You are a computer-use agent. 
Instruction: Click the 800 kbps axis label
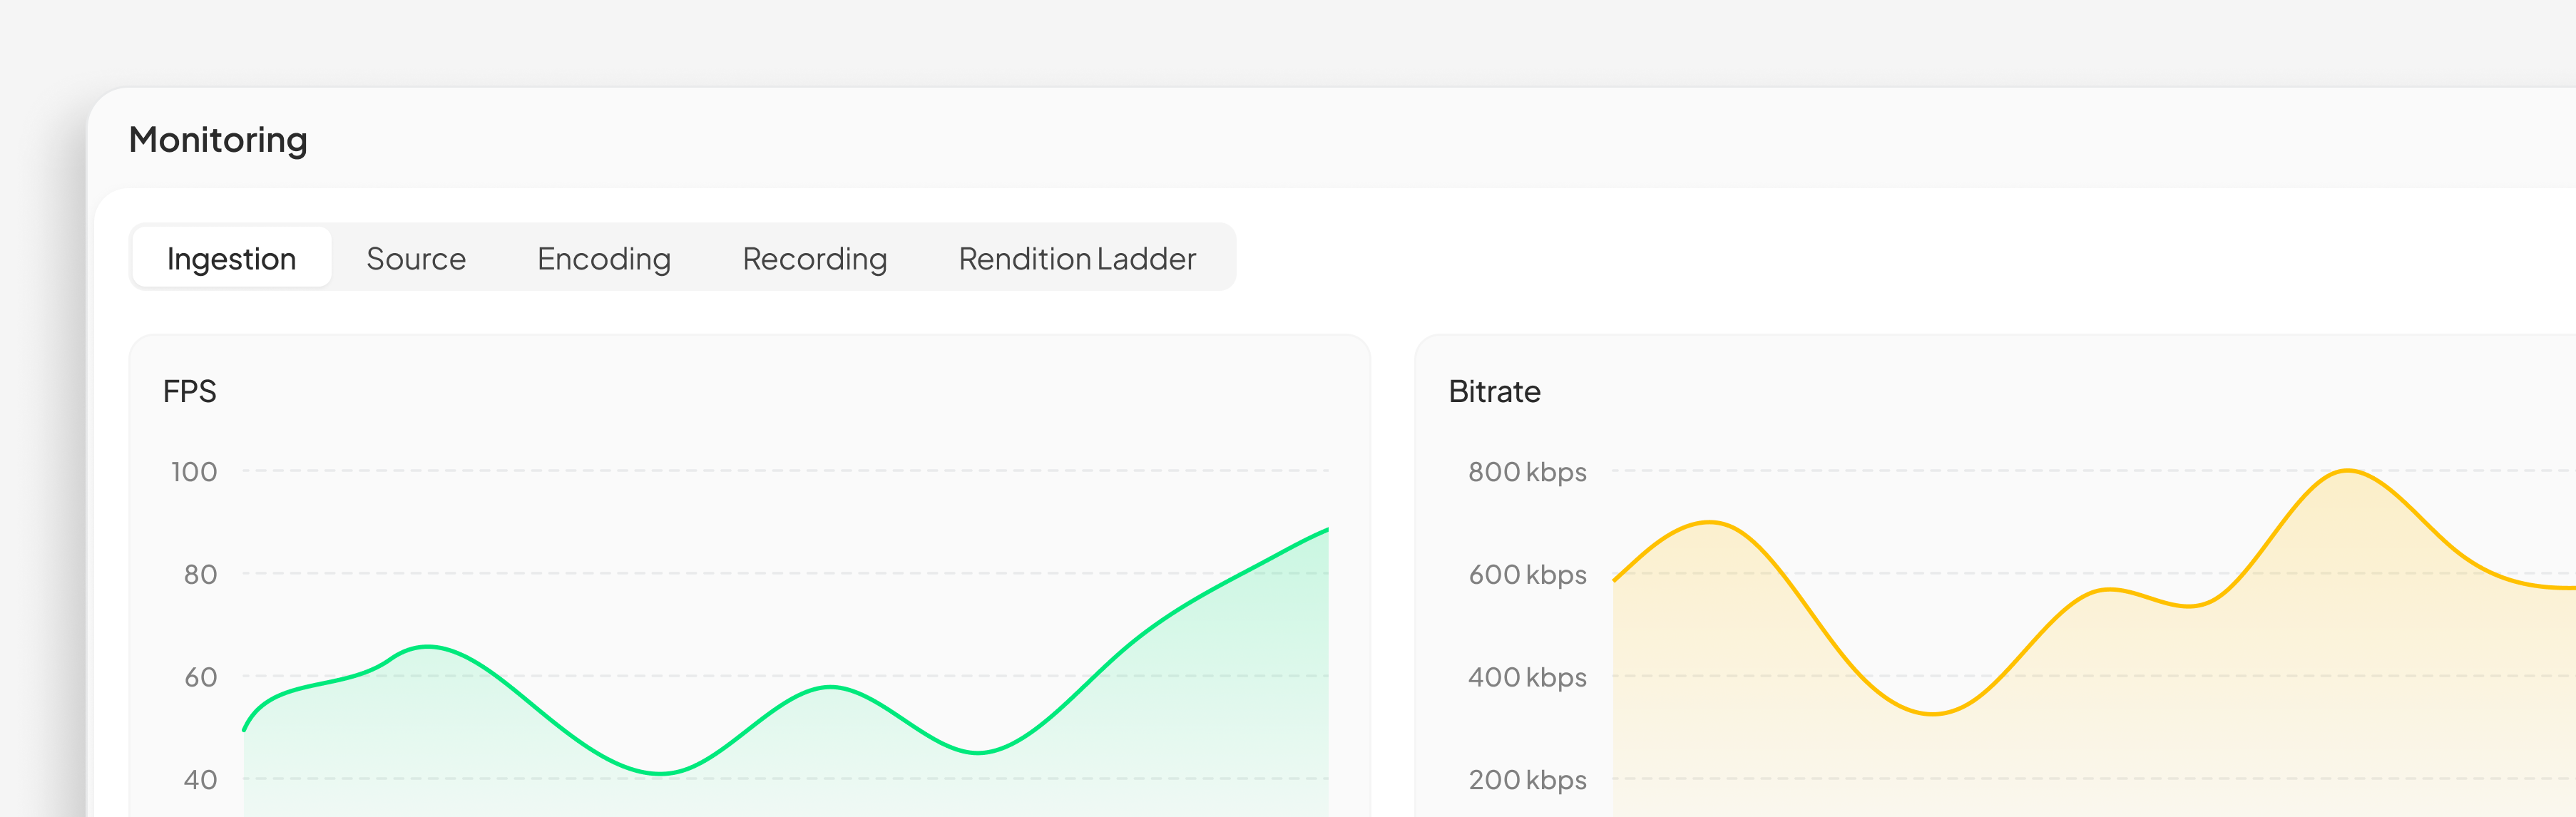point(1527,471)
